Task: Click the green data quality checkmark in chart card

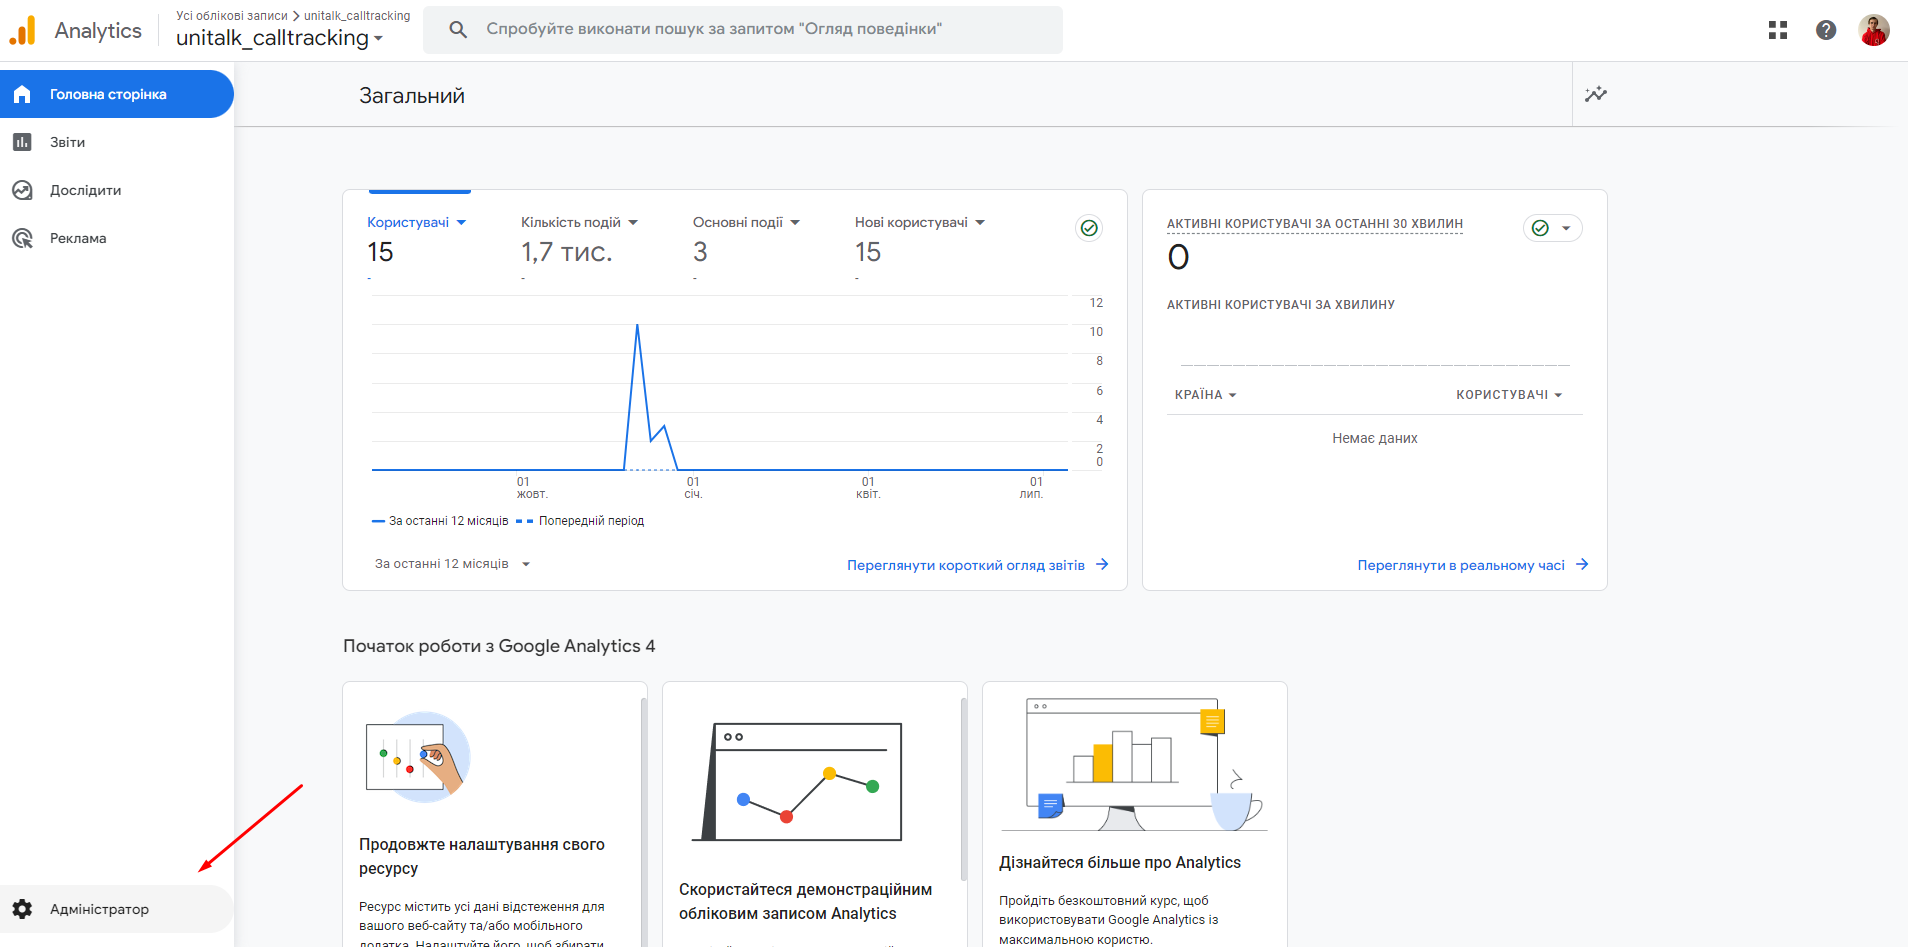Action: coord(1089,228)
